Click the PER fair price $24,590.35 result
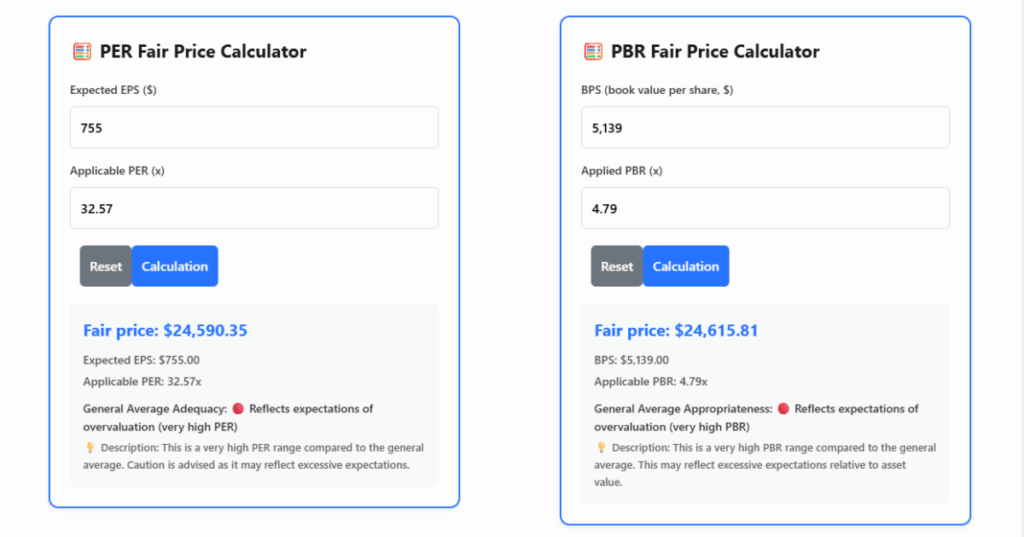 coord(165,330)
